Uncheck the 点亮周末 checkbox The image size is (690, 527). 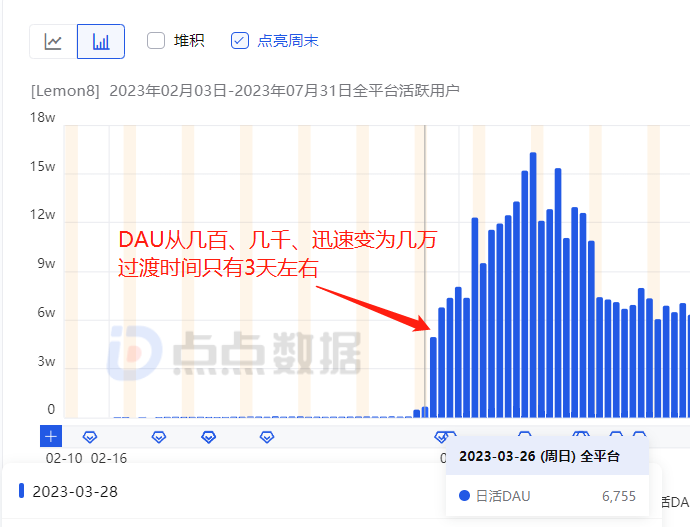click(239, 41)
